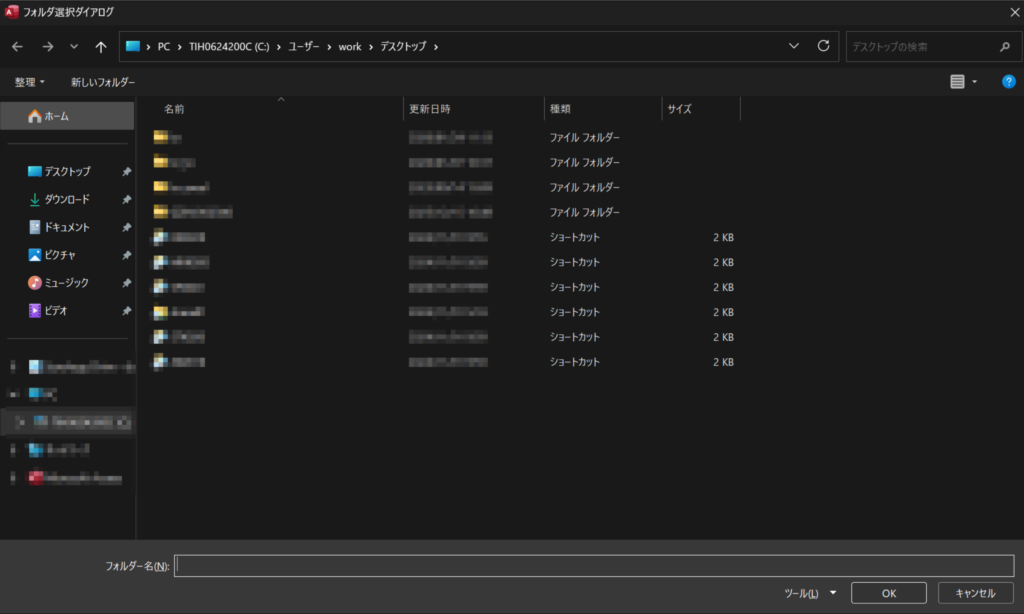
Task: Expand the address bar history dropdown
Action: click(x=794, y=46)
